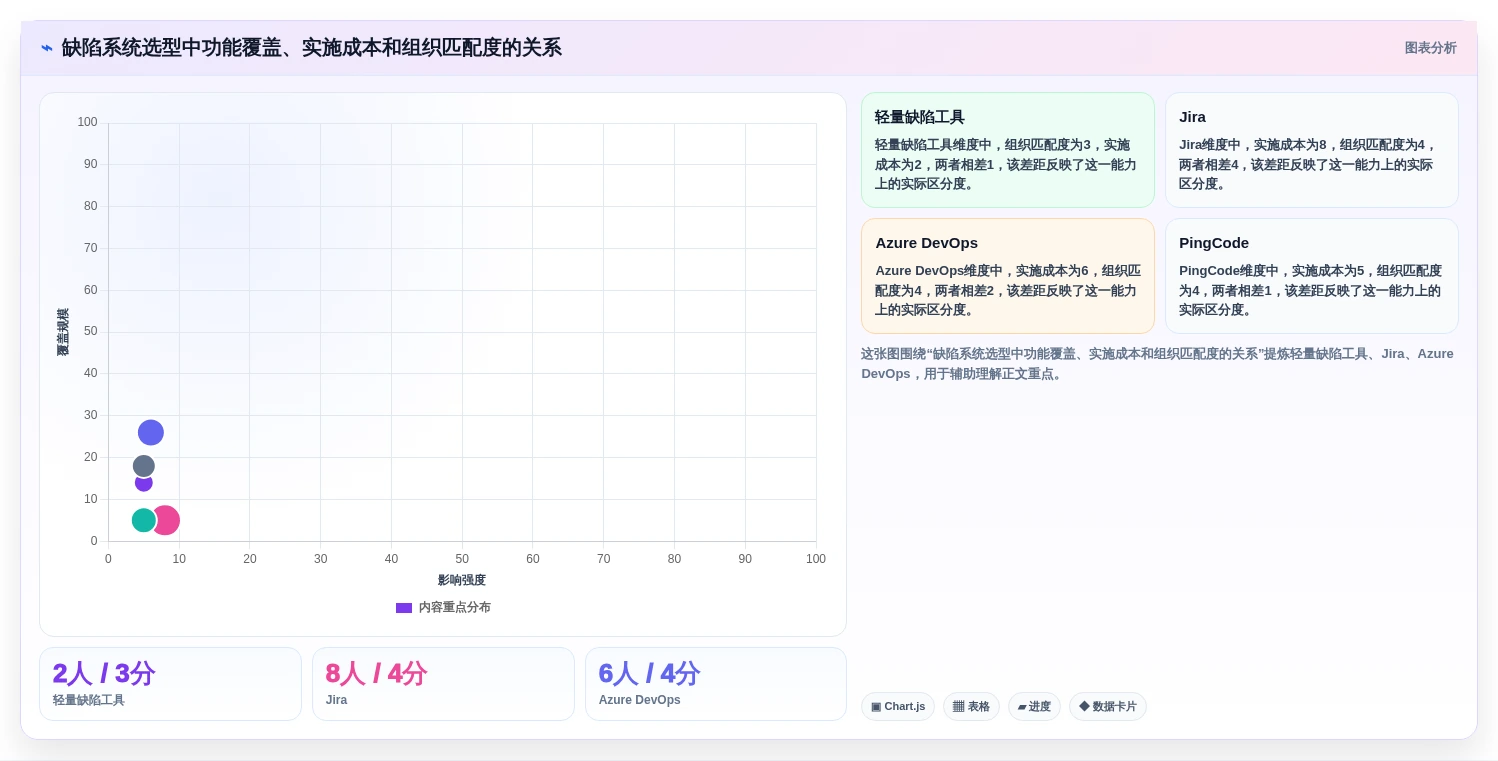Click the 表格 tag
Image resolution: width=1498 pixels, height=761 pixels.
pyautogui.click(x=971, y=707)
